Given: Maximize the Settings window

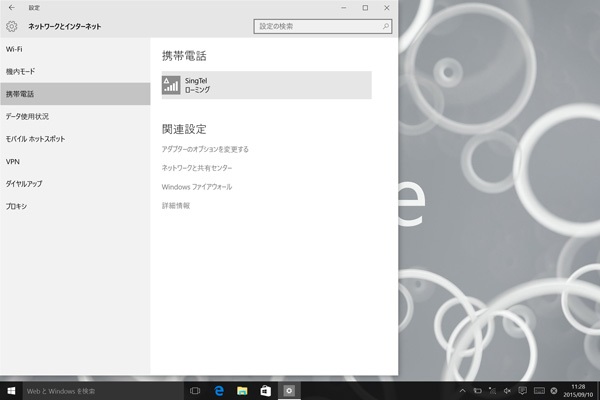Looking at the screenshot, I should [365, 8].
